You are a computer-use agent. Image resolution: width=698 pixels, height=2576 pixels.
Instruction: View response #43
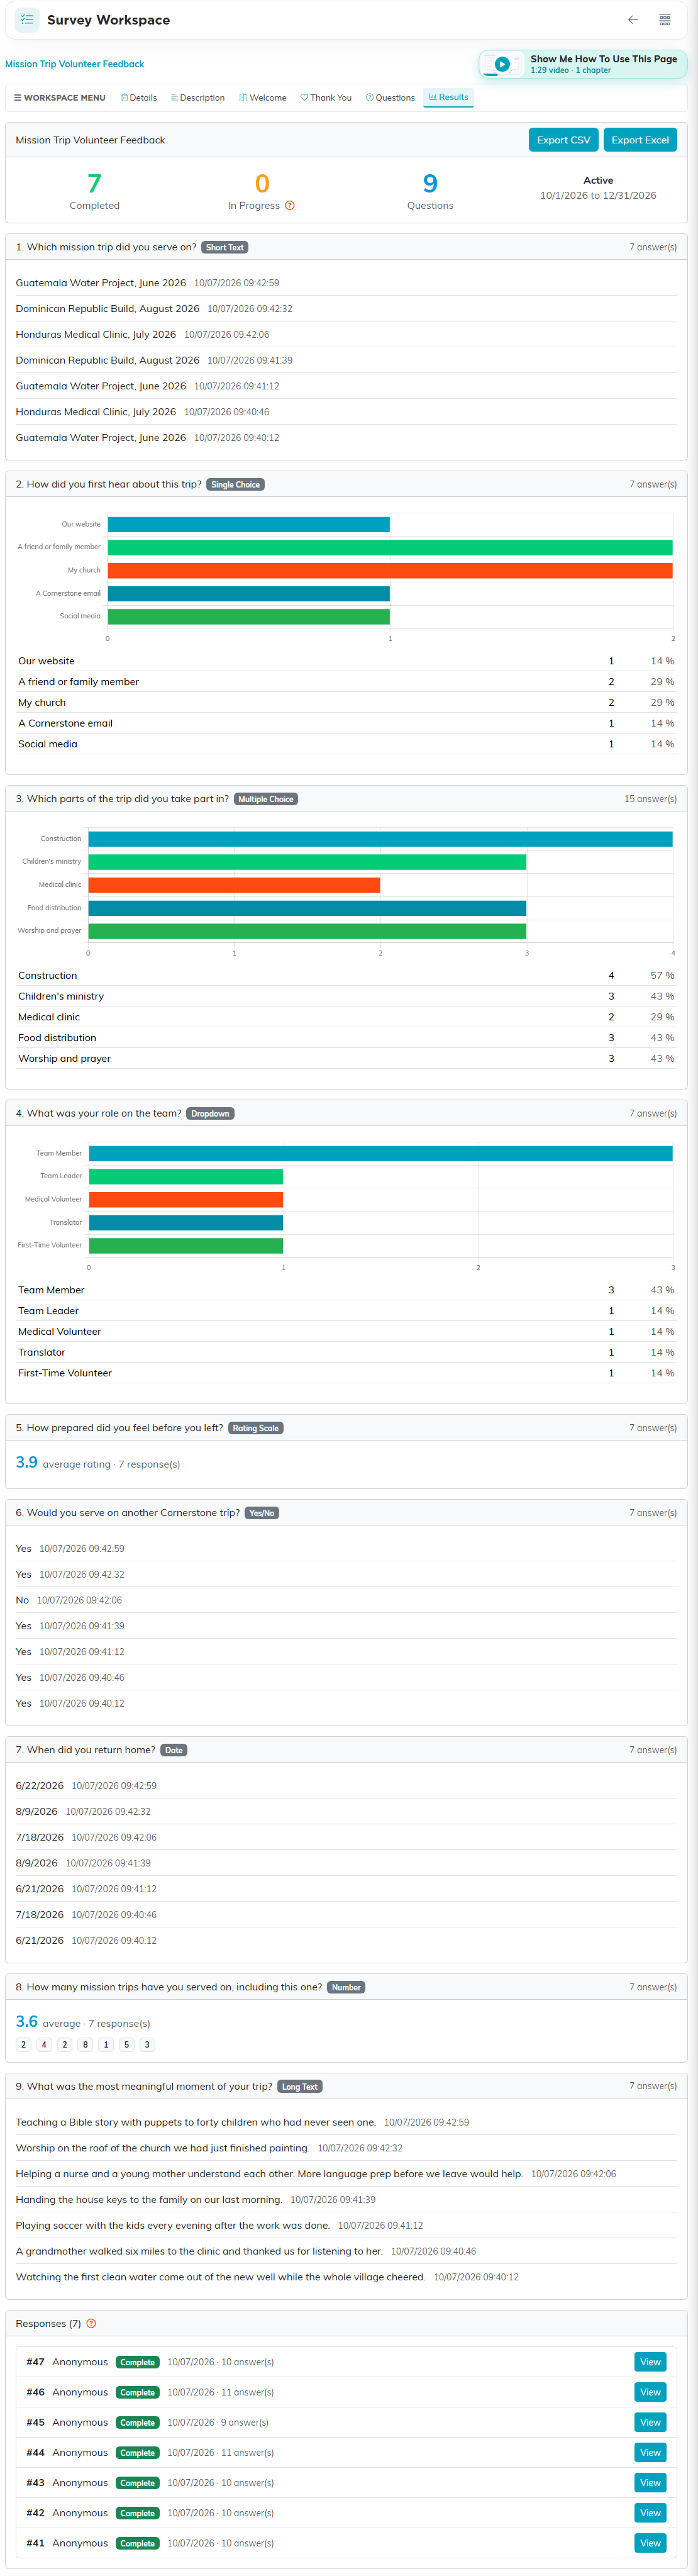pos(650,2482)
